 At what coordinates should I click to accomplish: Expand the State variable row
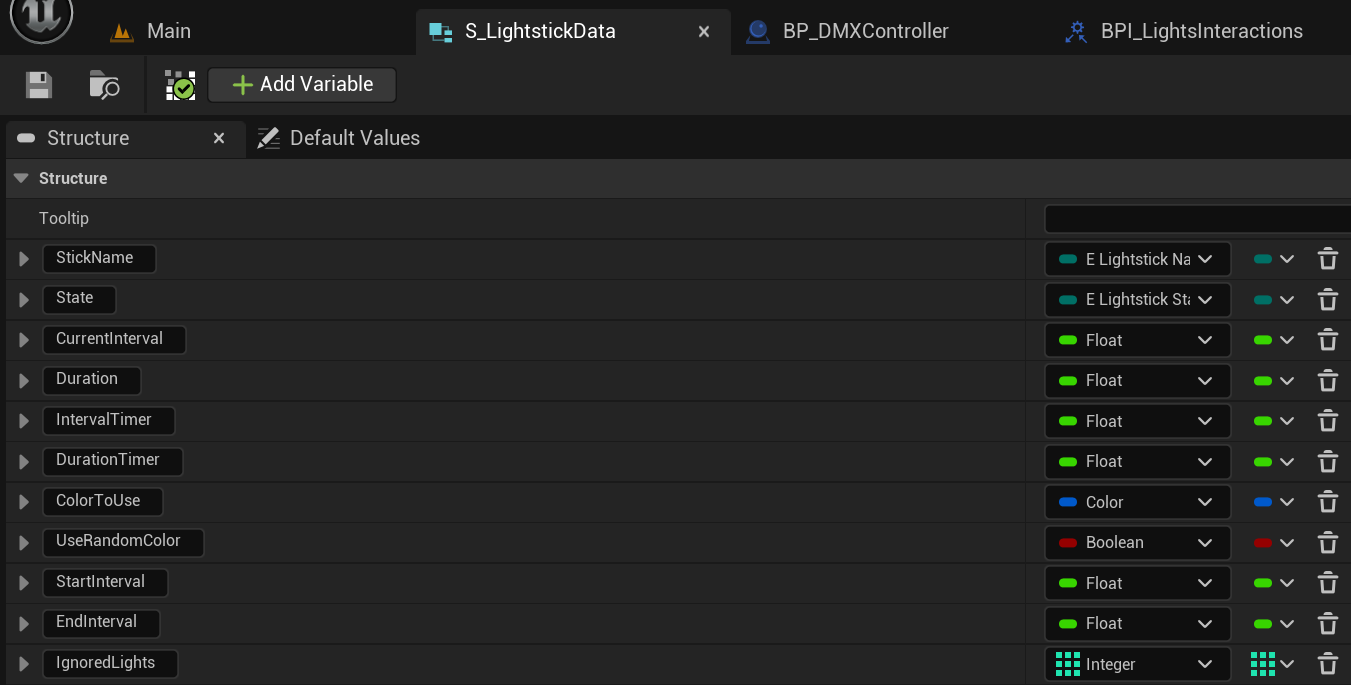[x=24, y=300]
